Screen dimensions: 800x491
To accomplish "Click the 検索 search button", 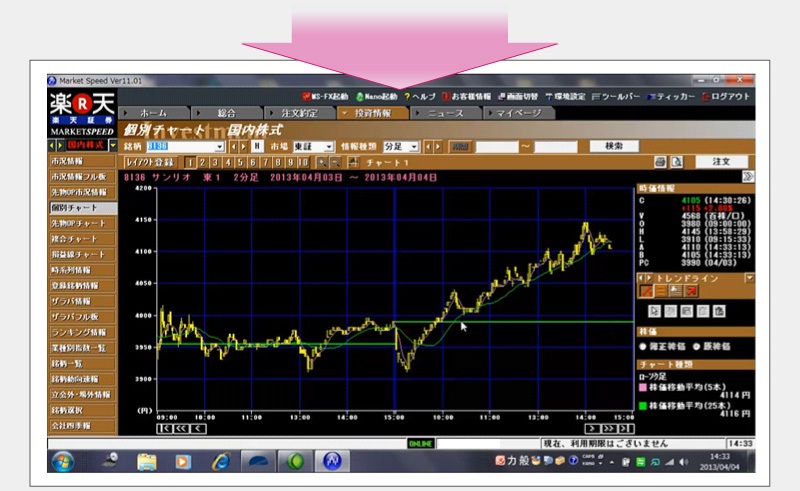I will coord(614,146).
